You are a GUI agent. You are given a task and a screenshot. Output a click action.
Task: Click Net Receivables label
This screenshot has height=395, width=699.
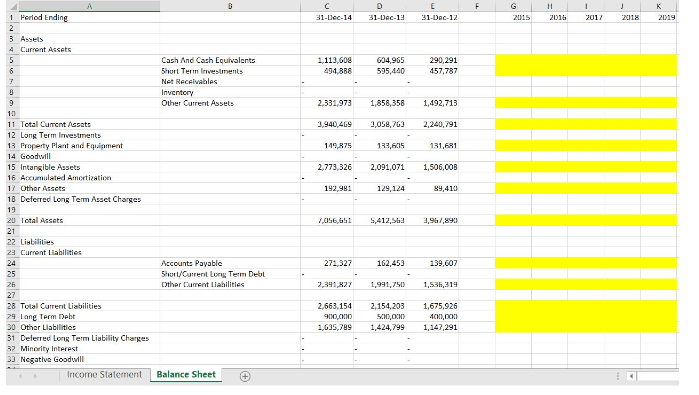coord(189,82)
